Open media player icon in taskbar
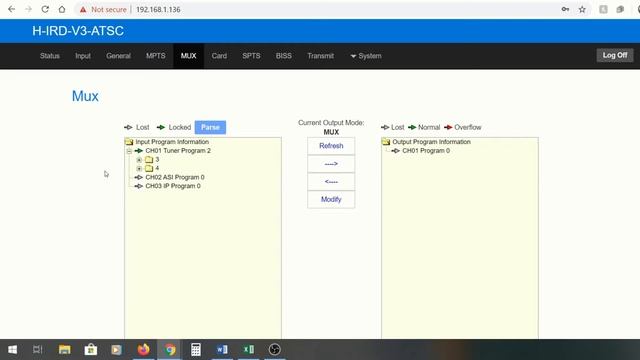 (116, 350)
